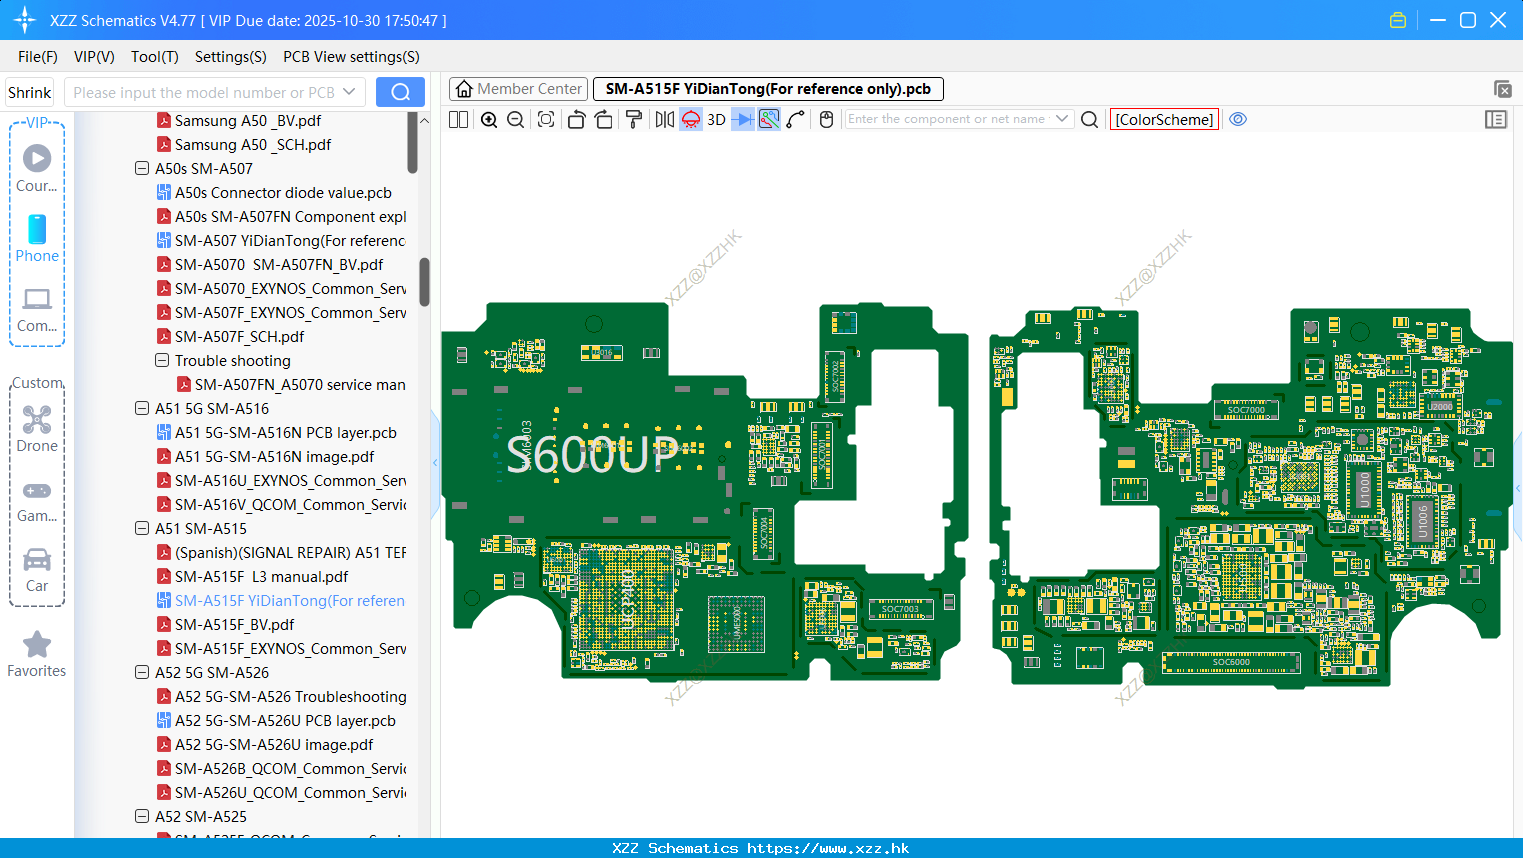Click the blue search button

click(400, 92)
